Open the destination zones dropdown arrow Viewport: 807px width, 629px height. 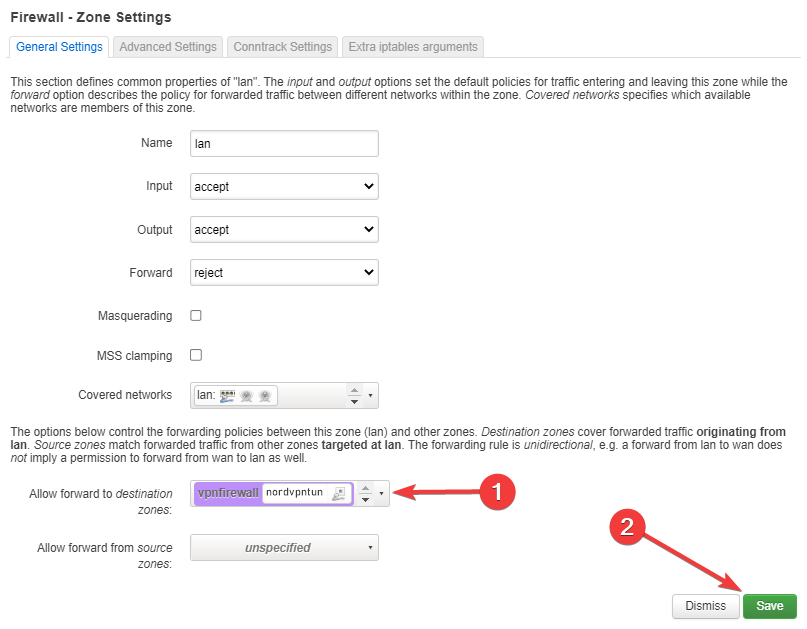click(381, 493)
